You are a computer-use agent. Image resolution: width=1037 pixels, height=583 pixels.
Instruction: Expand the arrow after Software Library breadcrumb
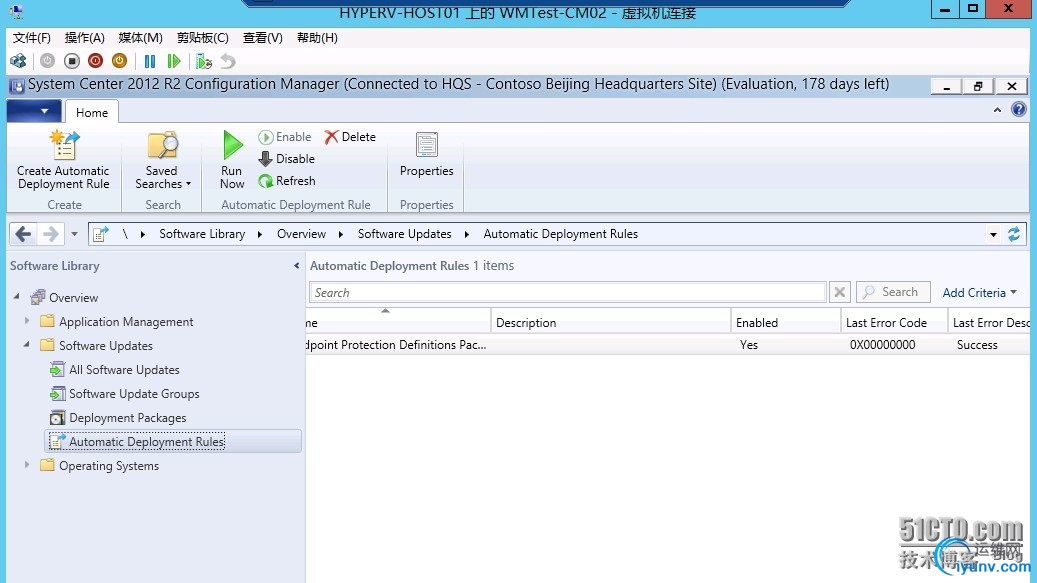pos(260,234)
